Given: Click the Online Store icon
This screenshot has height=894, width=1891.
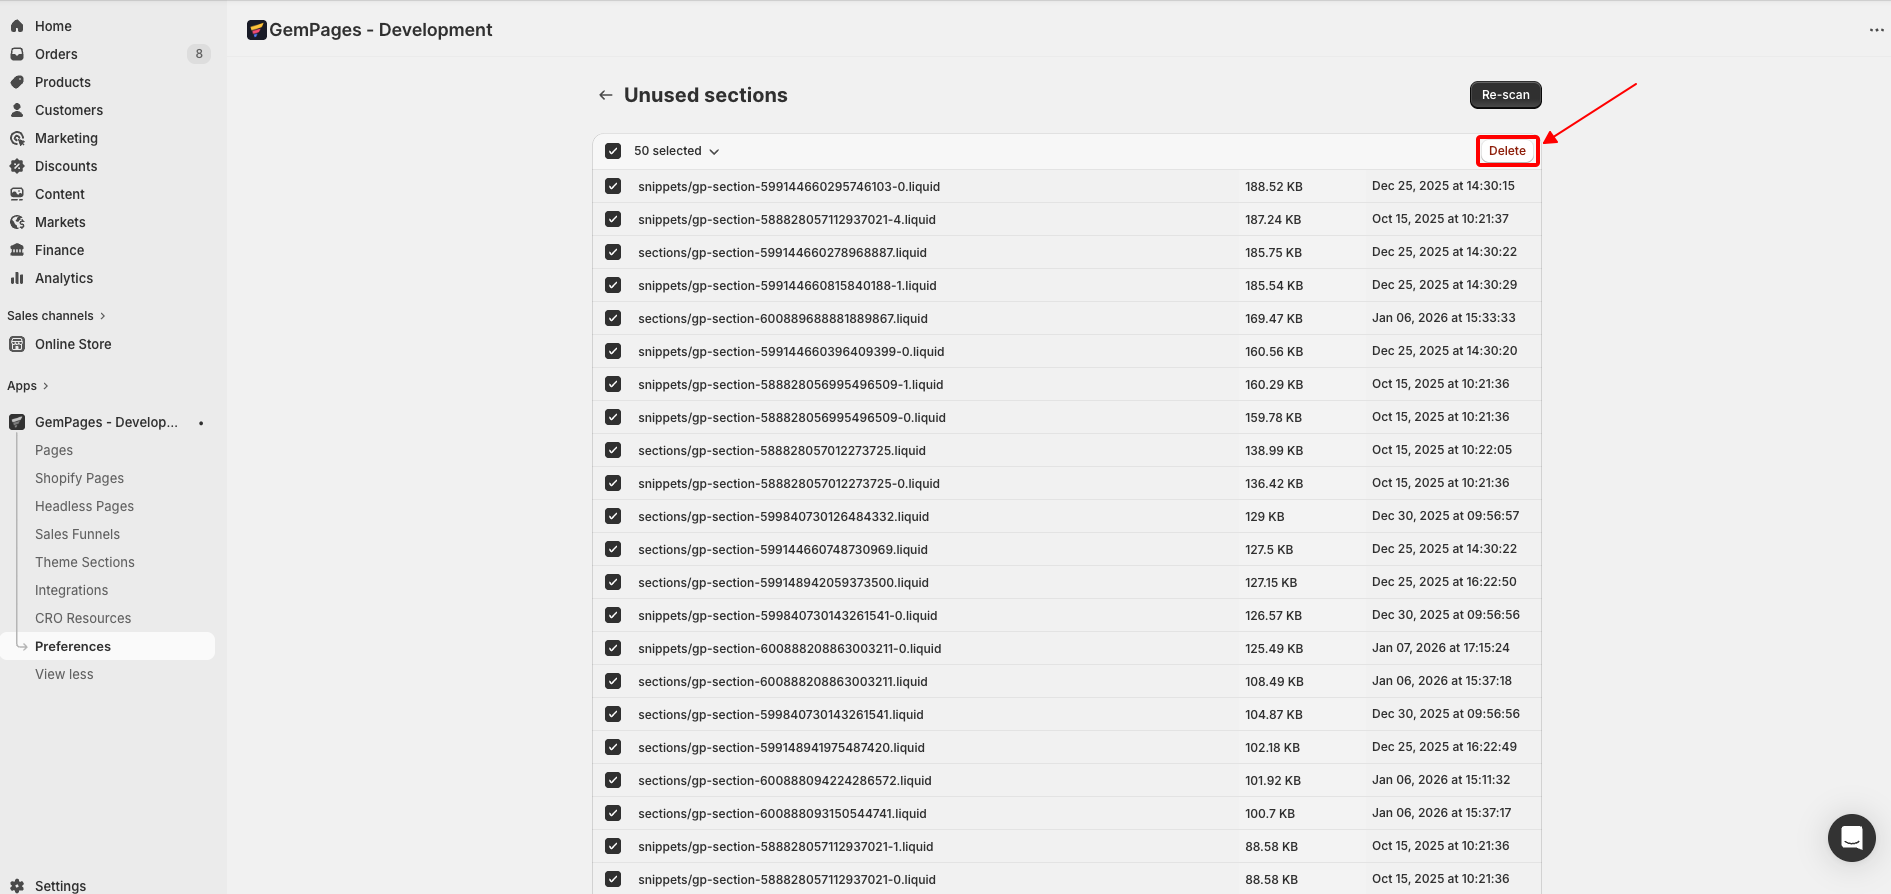Looking at the screenshot, I should [x=17, y=344].
